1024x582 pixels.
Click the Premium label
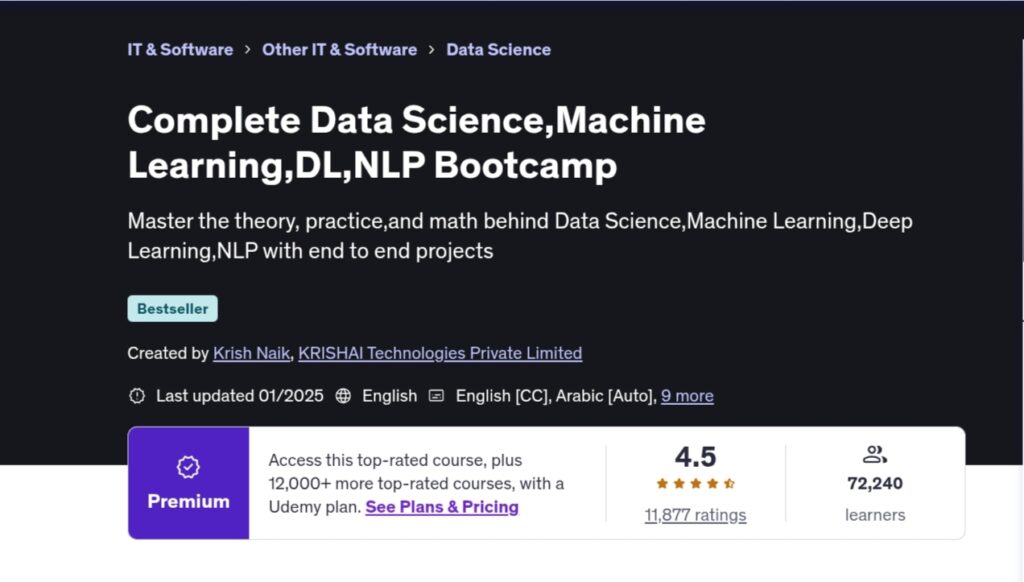tap(188, 502)
